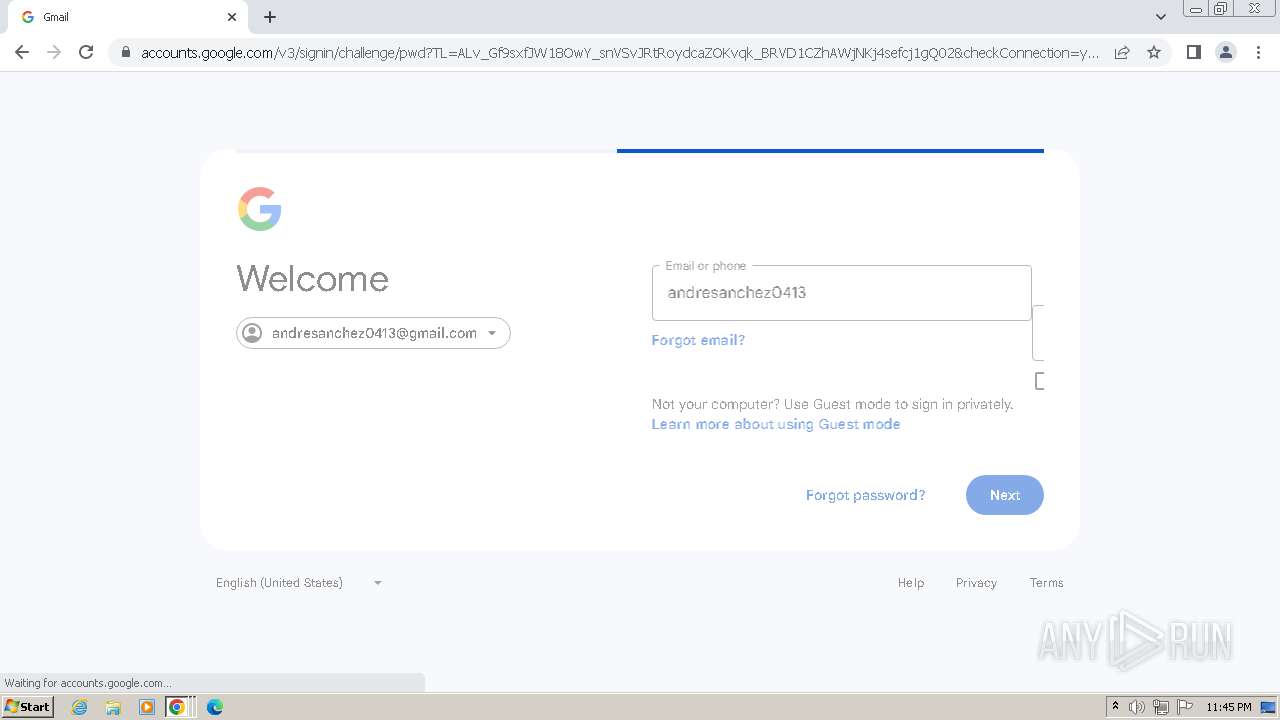
Task: View site security lock info
Action: point(125,52)
